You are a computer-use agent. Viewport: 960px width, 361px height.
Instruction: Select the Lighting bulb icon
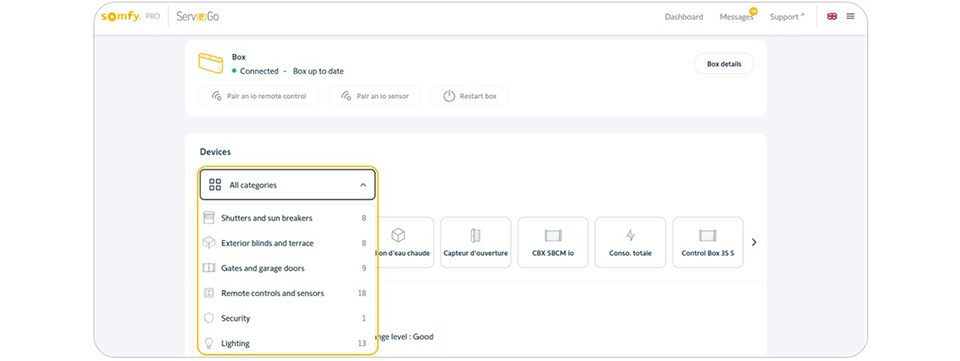[x=209, y=343]
